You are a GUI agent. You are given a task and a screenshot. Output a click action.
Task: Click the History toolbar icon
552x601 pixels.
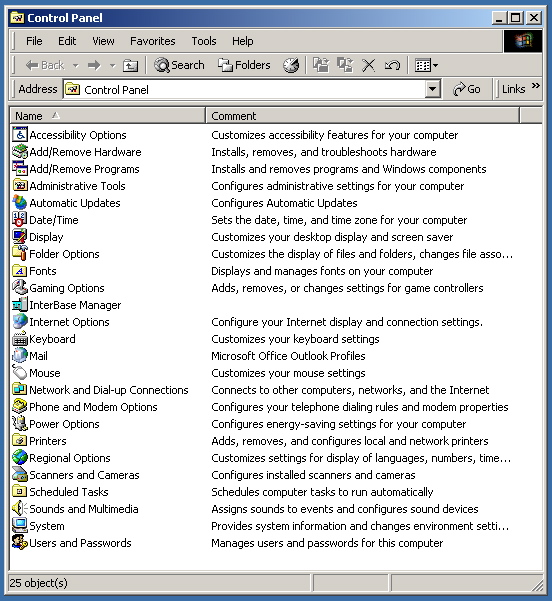[291, 65]
